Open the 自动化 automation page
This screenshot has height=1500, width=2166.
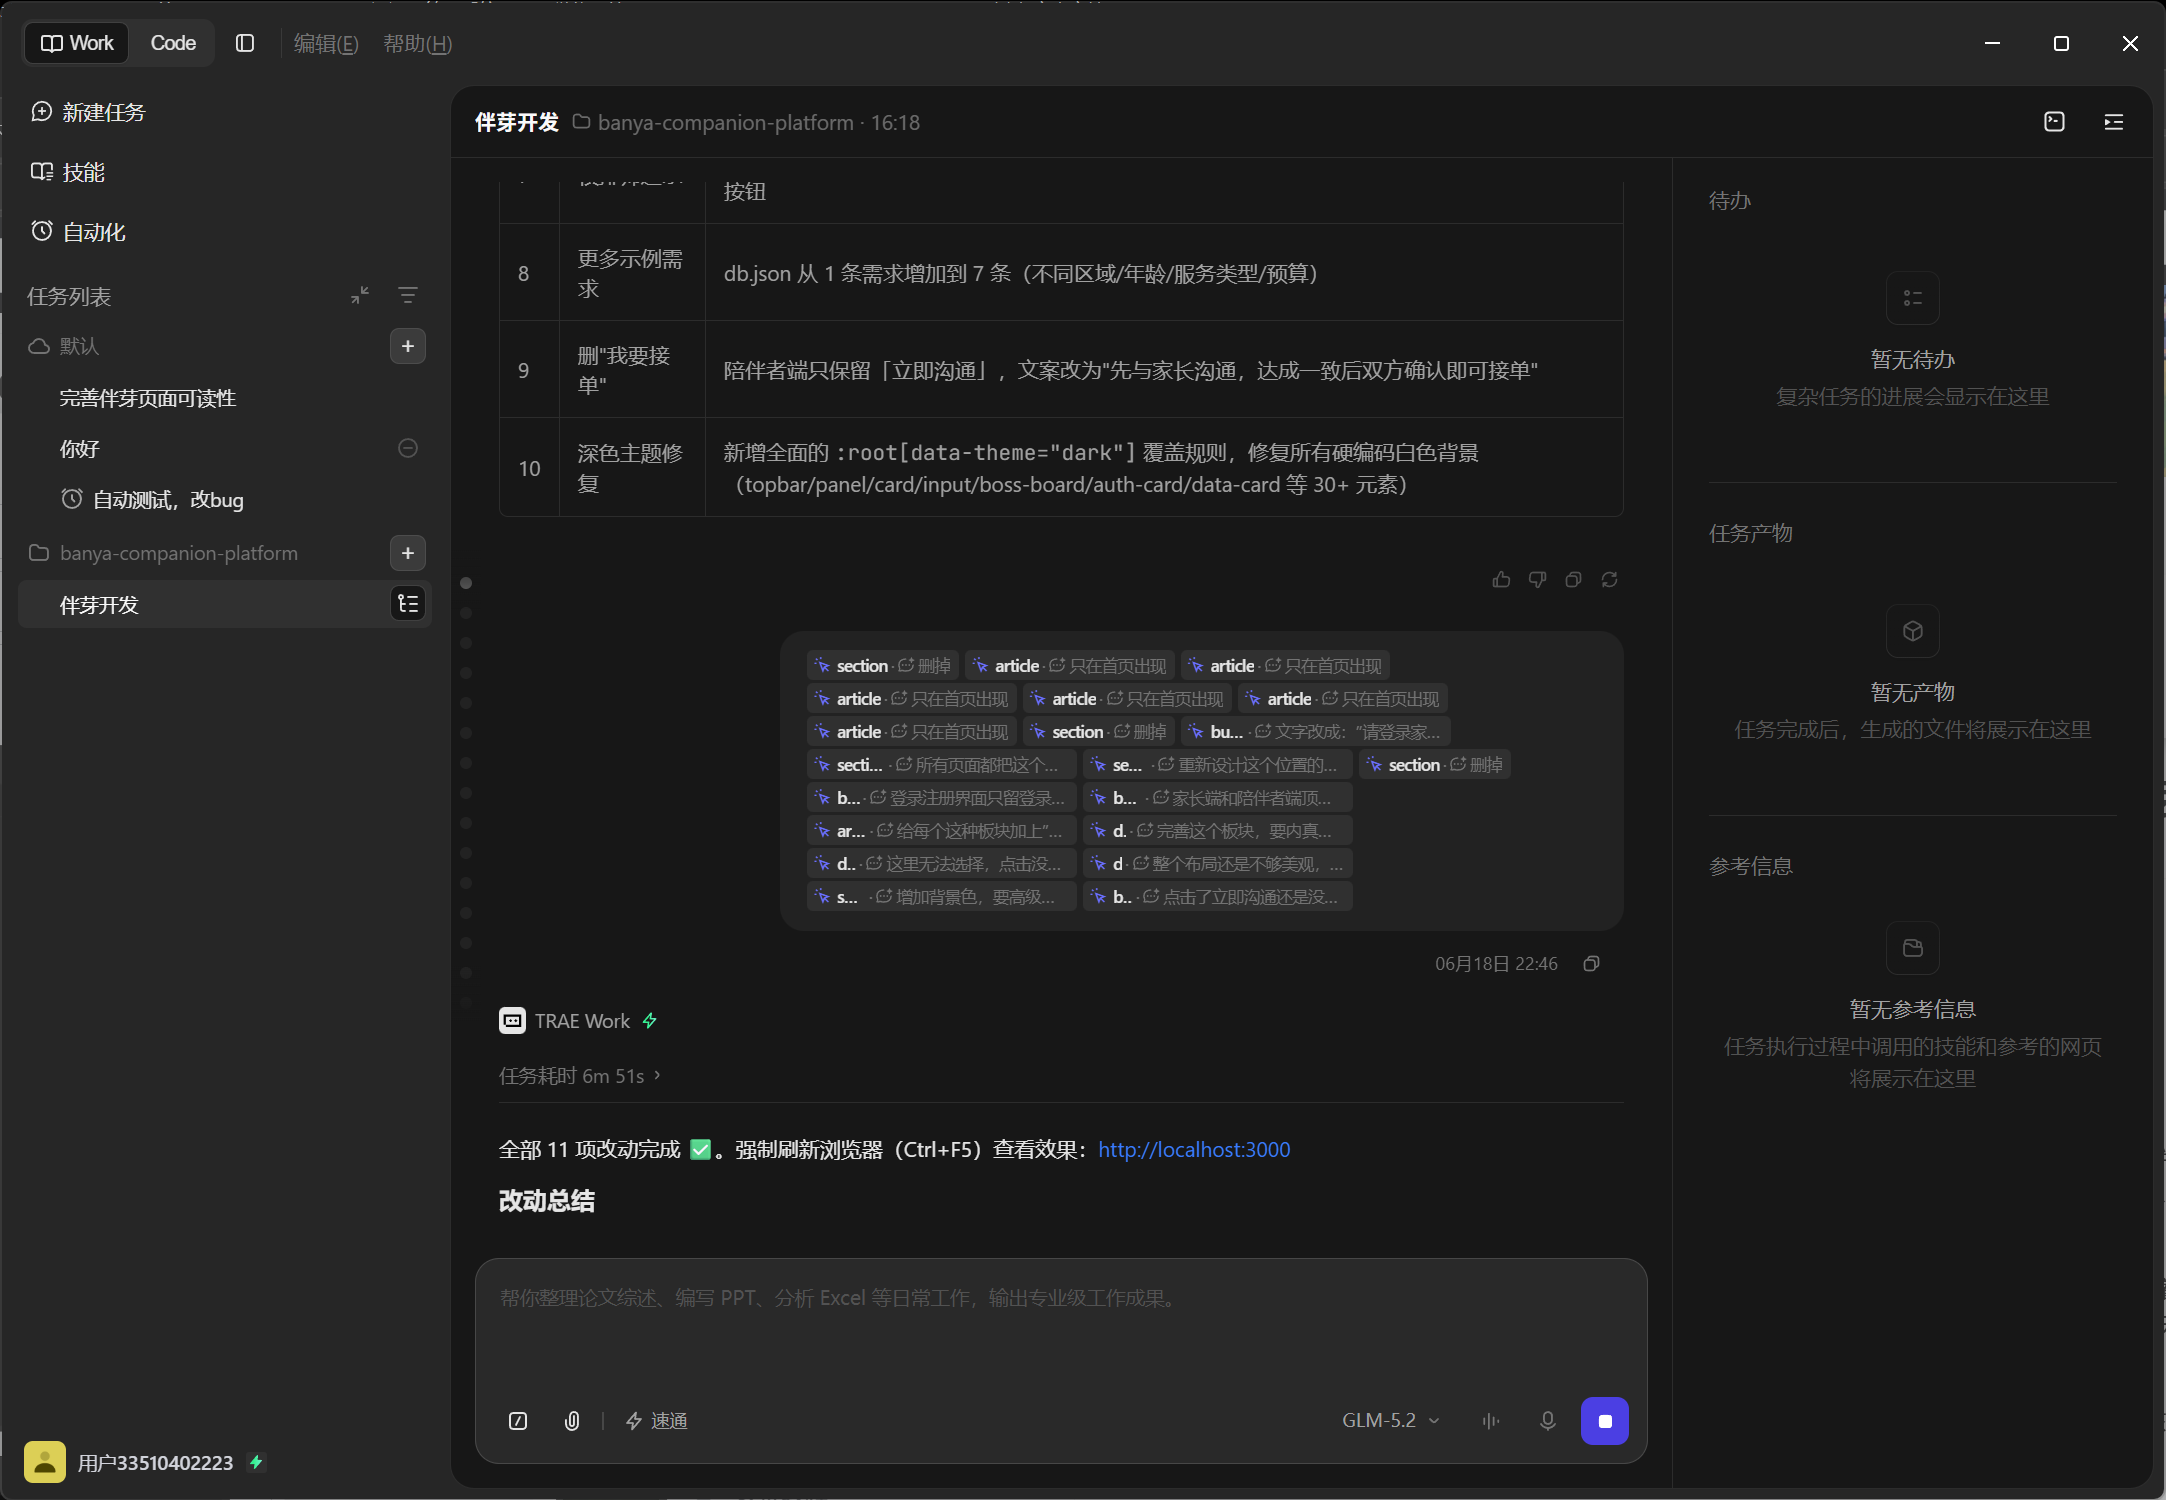78,232
